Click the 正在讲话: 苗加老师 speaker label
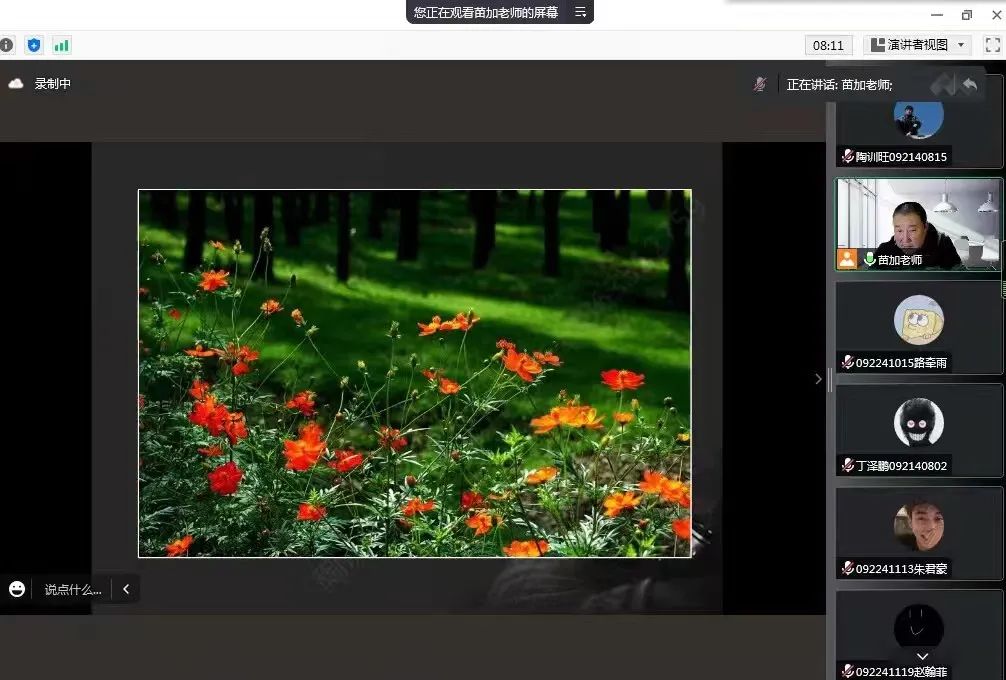This screenshot has height=680, width=1006. (839, 85)
